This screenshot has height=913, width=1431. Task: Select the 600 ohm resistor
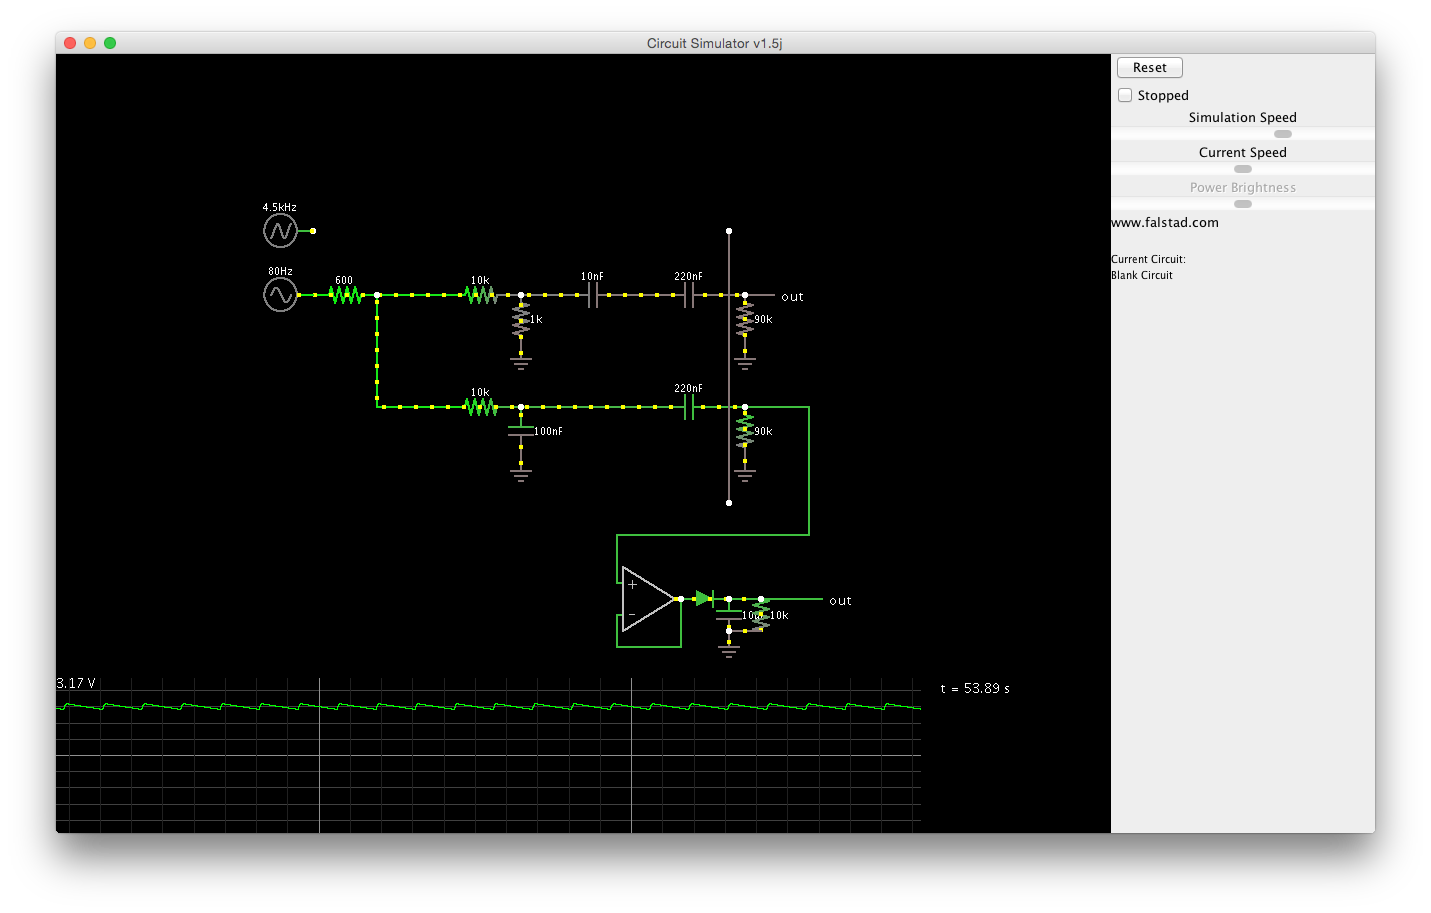coord(345,295)
